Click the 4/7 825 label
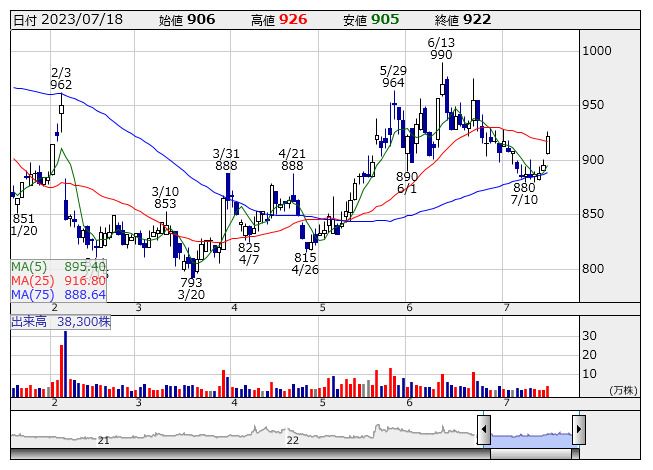Image resolution: width=653 pixels, height=470 pixels. [249, 254]
